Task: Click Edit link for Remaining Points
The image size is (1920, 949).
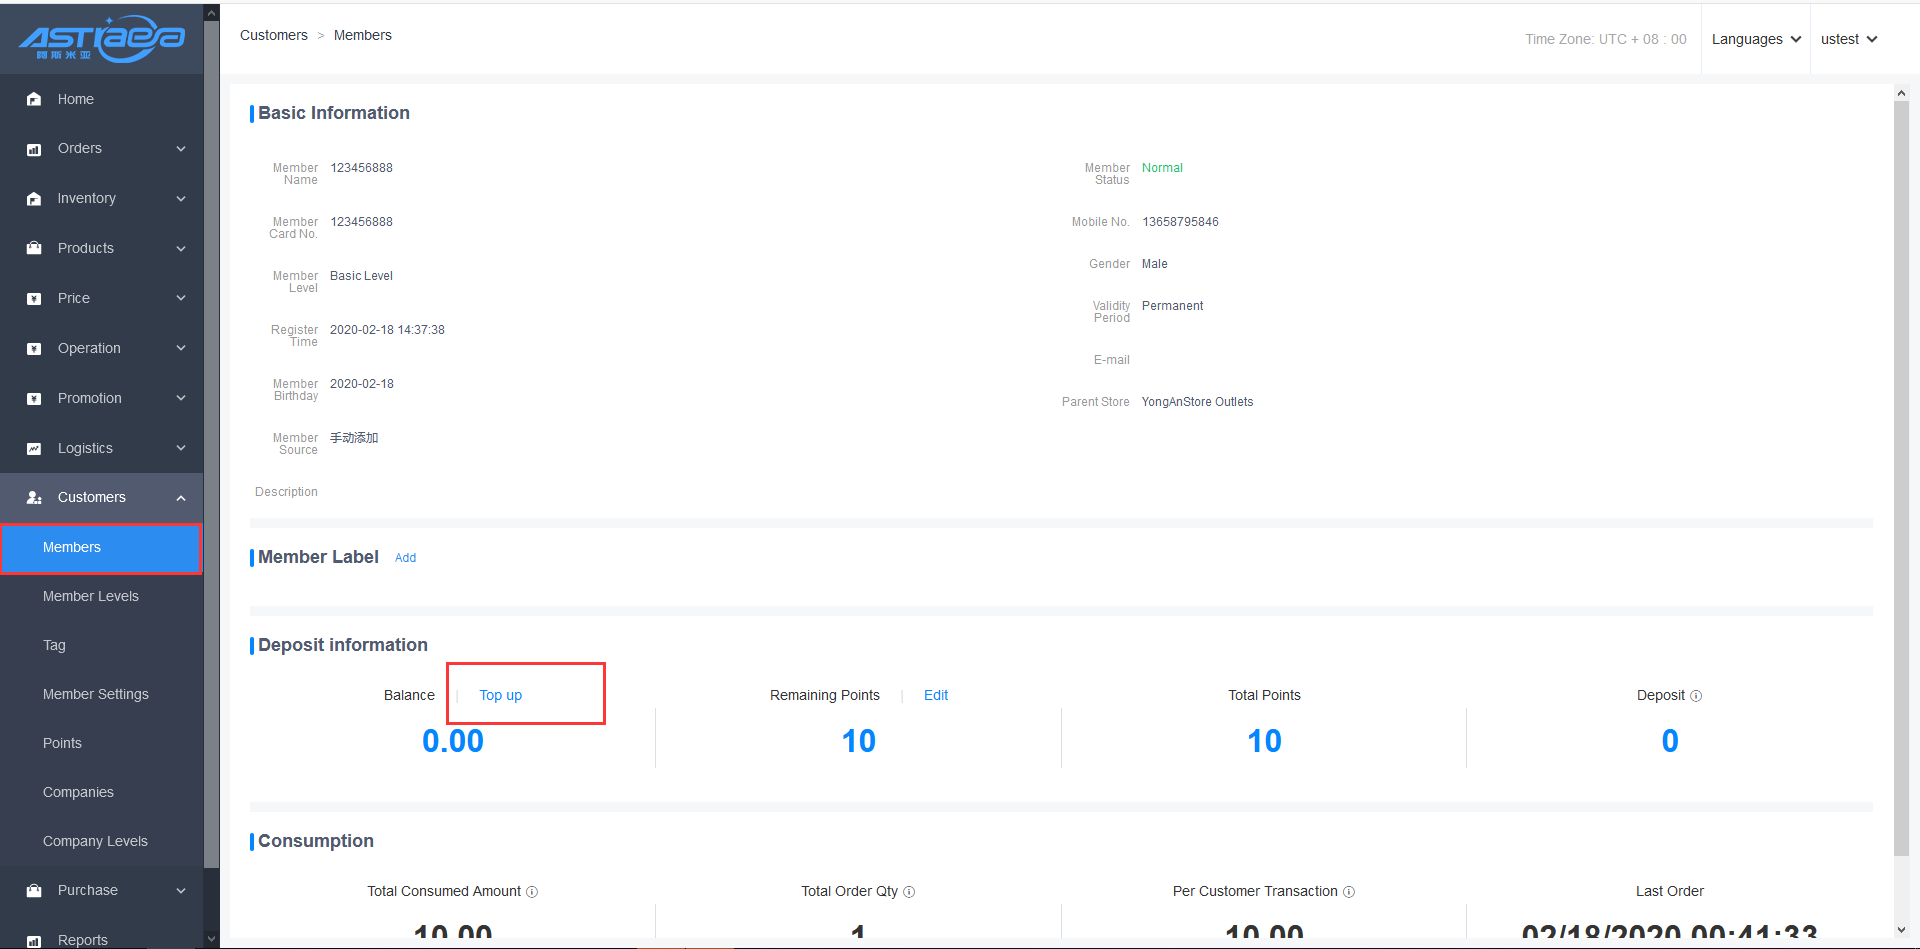Action: click(935, 695)
